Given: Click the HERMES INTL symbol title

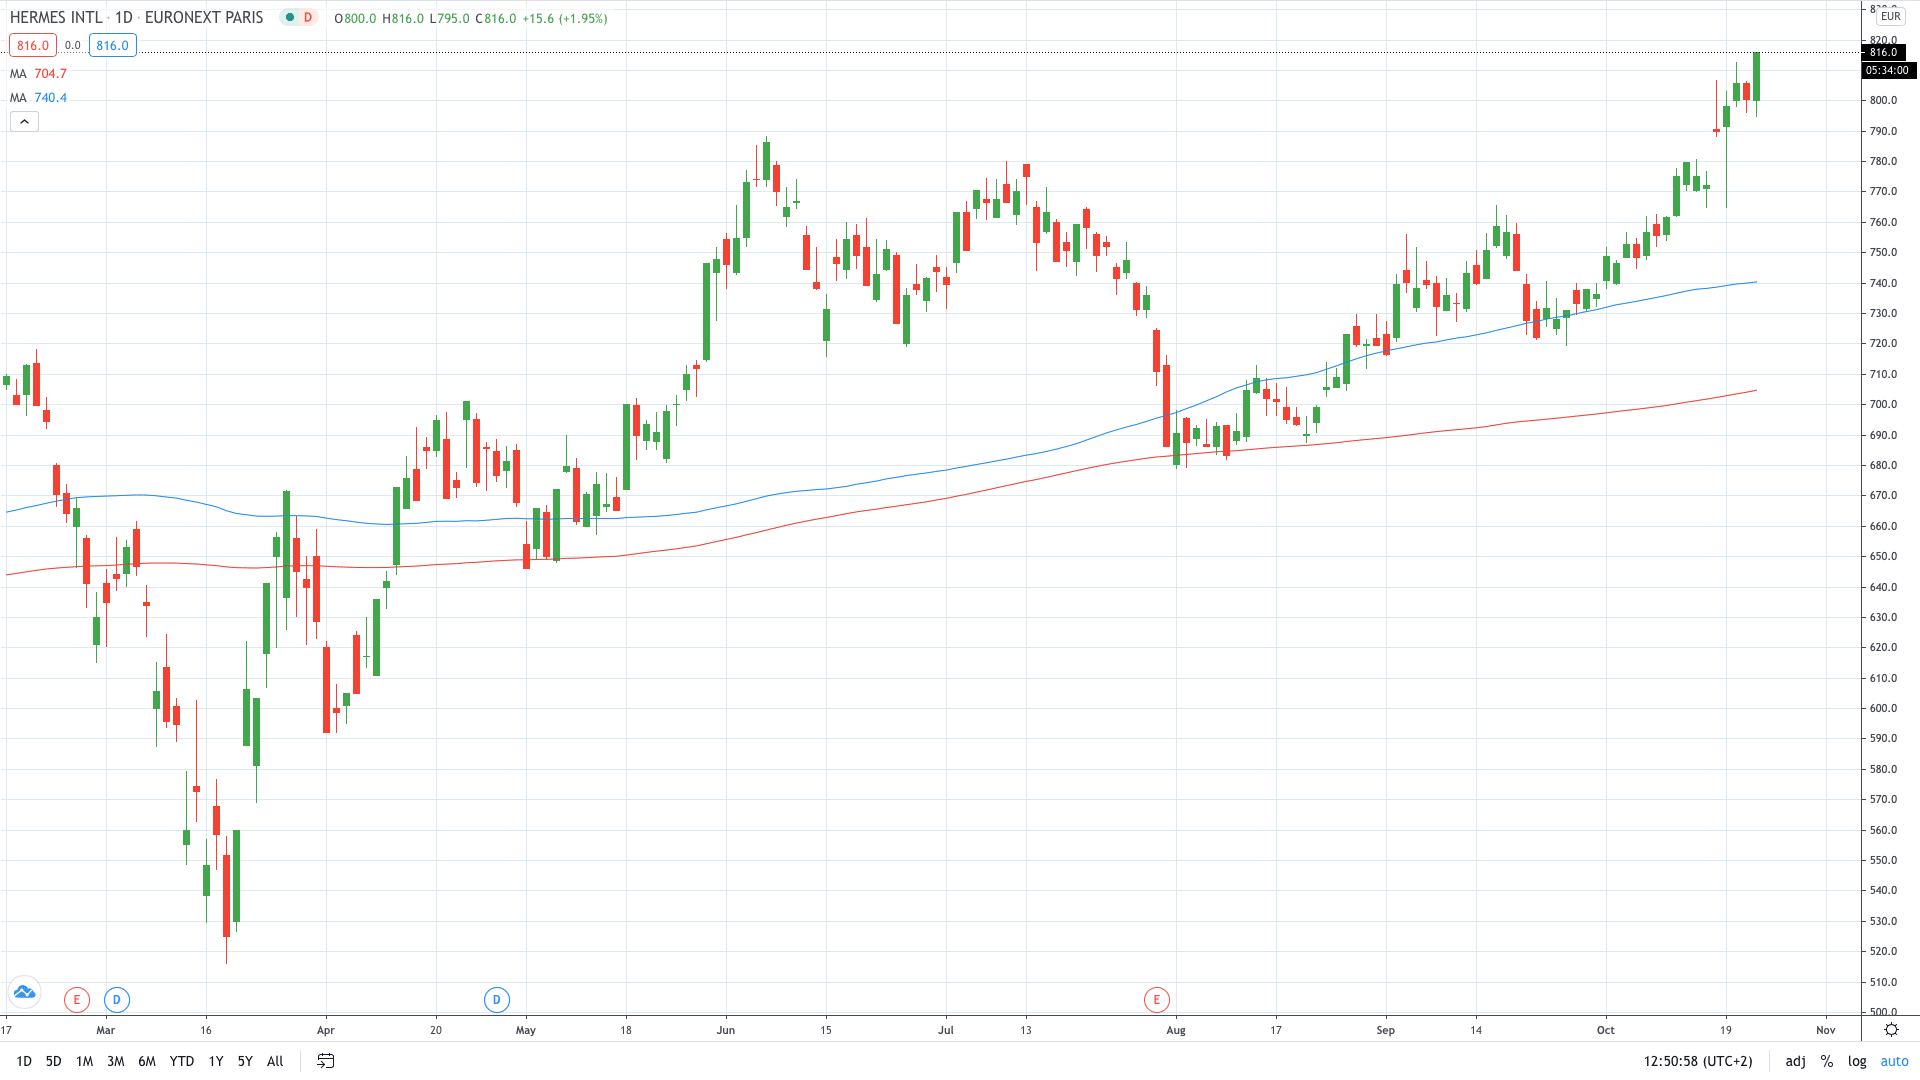Looking at the screenshot, I should (56, 18).
